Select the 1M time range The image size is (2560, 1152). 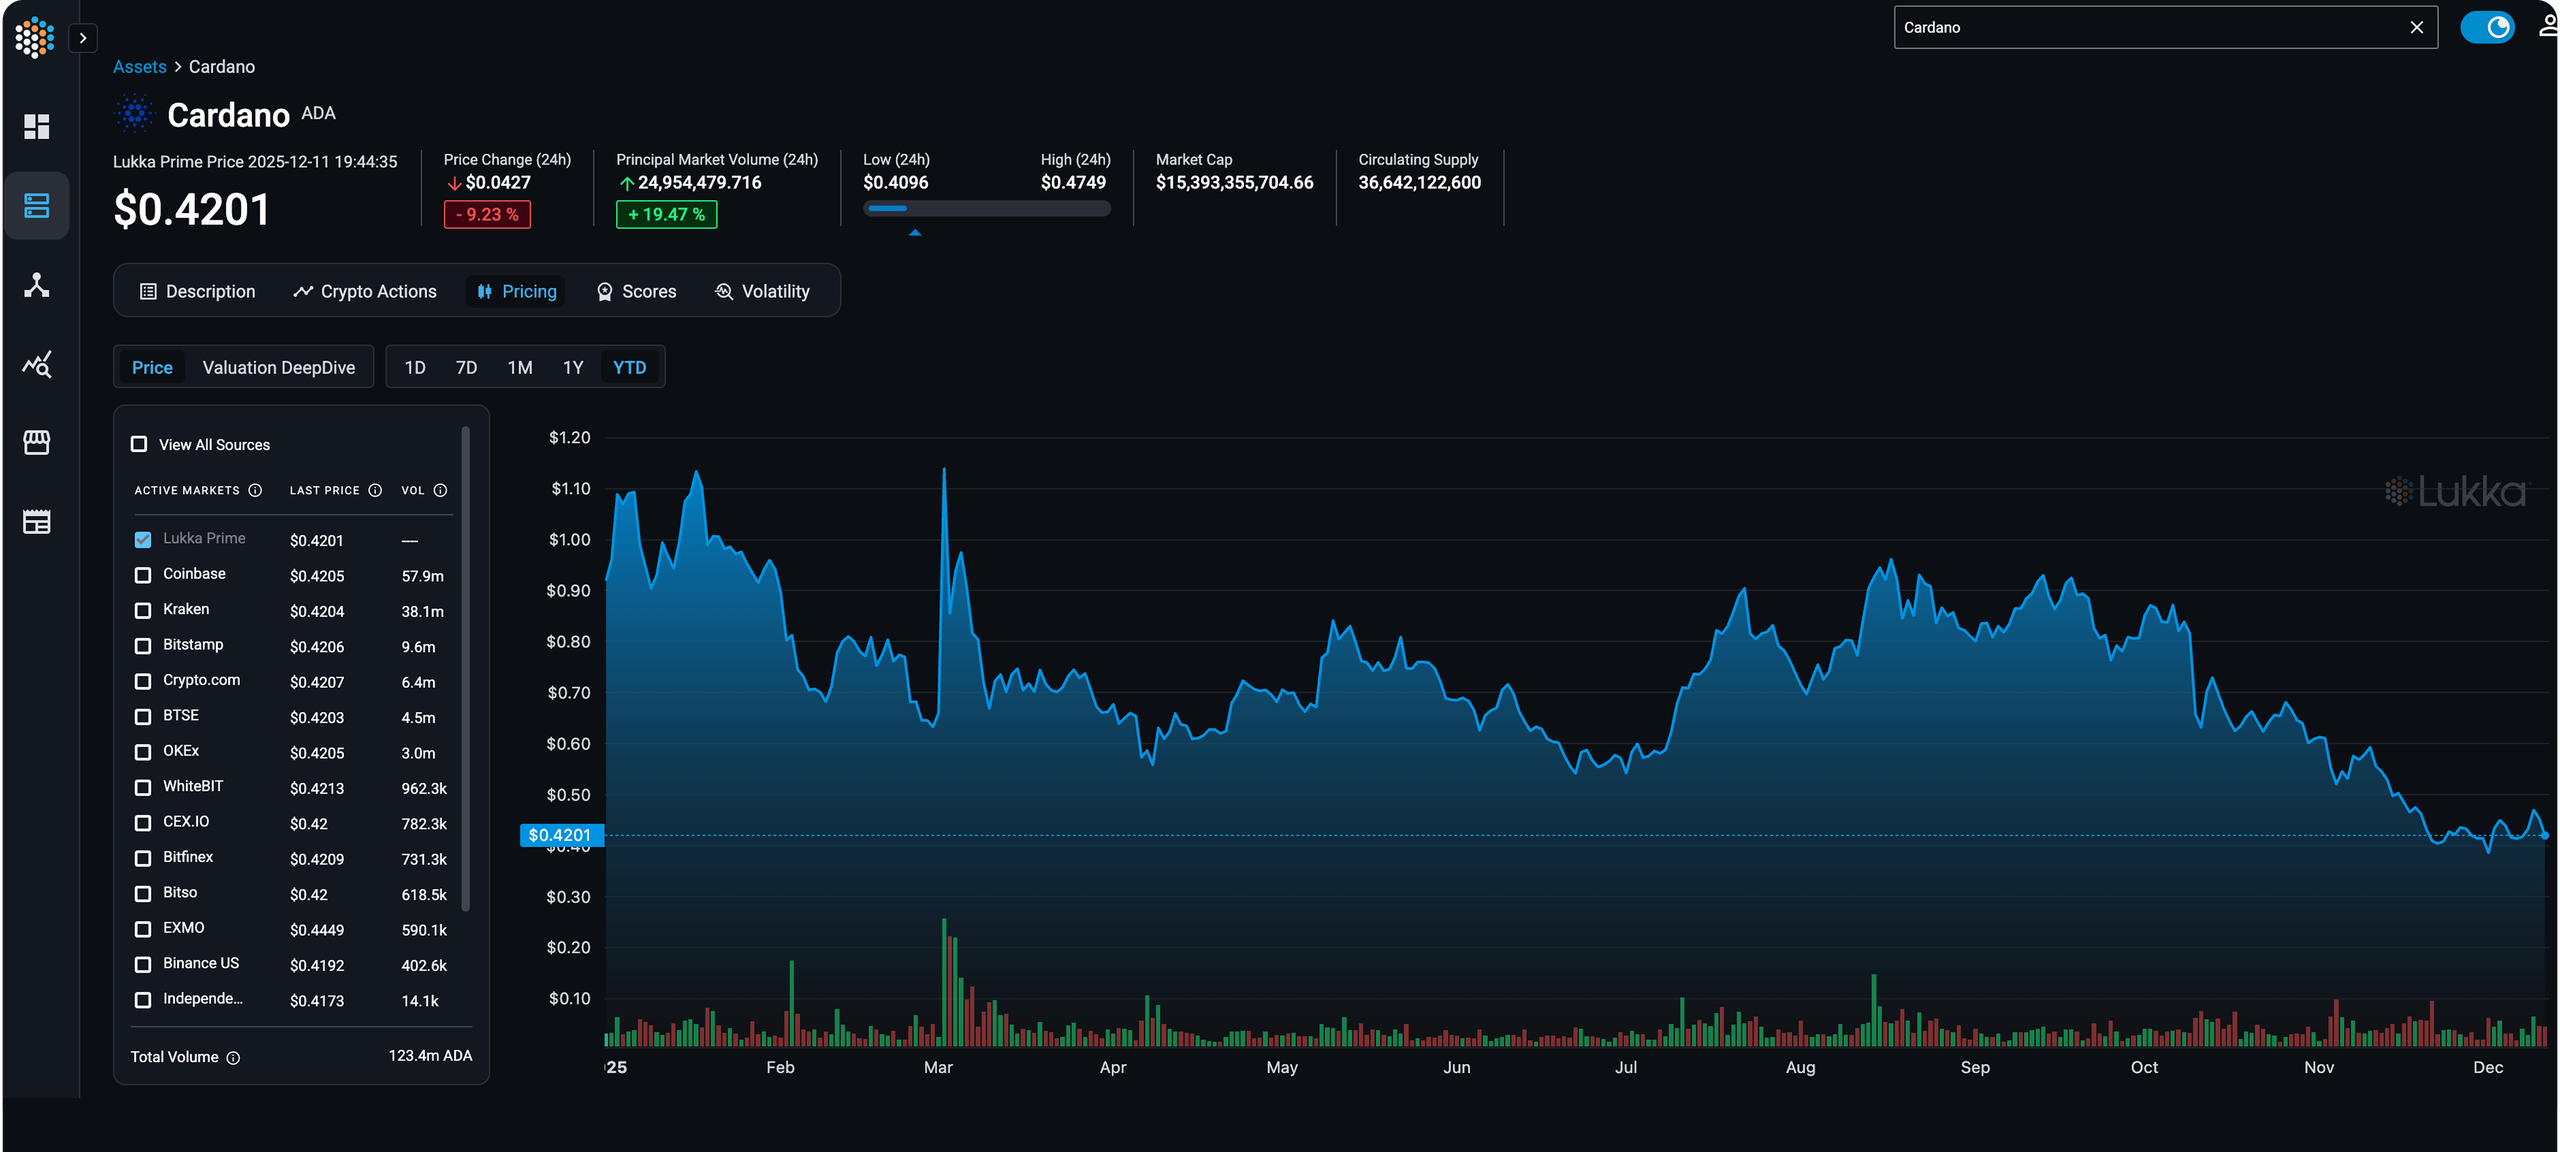click(520, 367)
